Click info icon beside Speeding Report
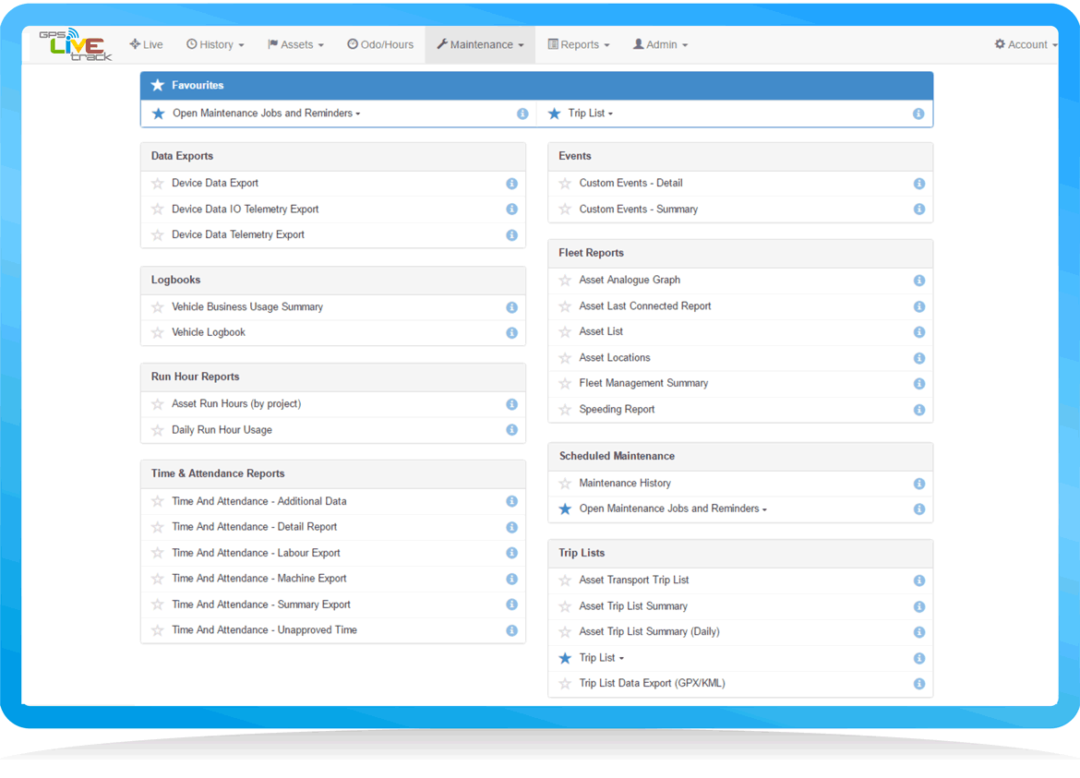This screenshot has width=1080, height=778. coord(919,410)
